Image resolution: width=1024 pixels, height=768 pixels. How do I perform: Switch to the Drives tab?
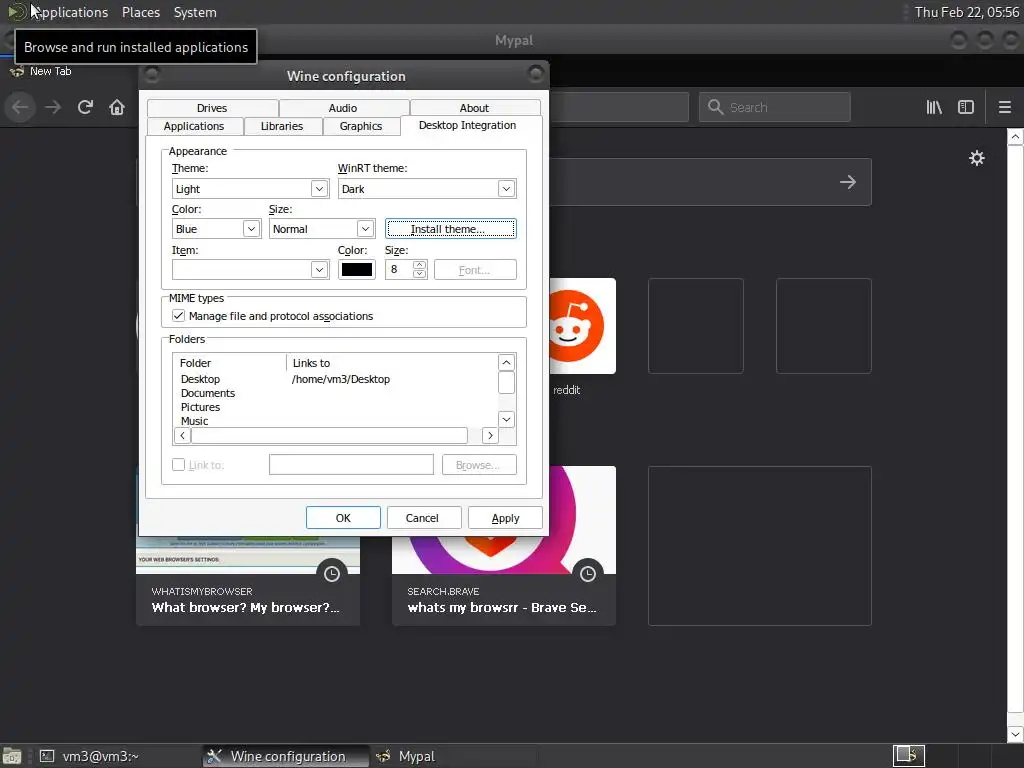(212, 108)
